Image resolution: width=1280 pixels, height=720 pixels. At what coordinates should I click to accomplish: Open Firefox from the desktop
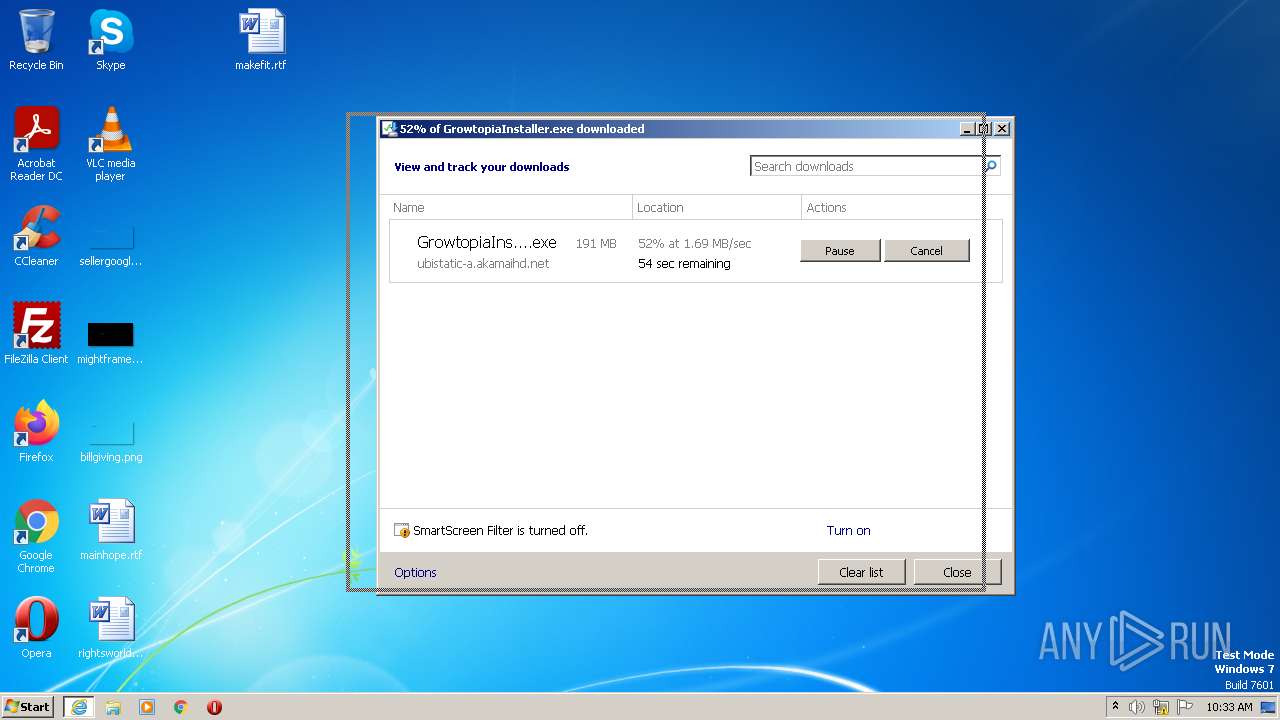pos(36,431)
